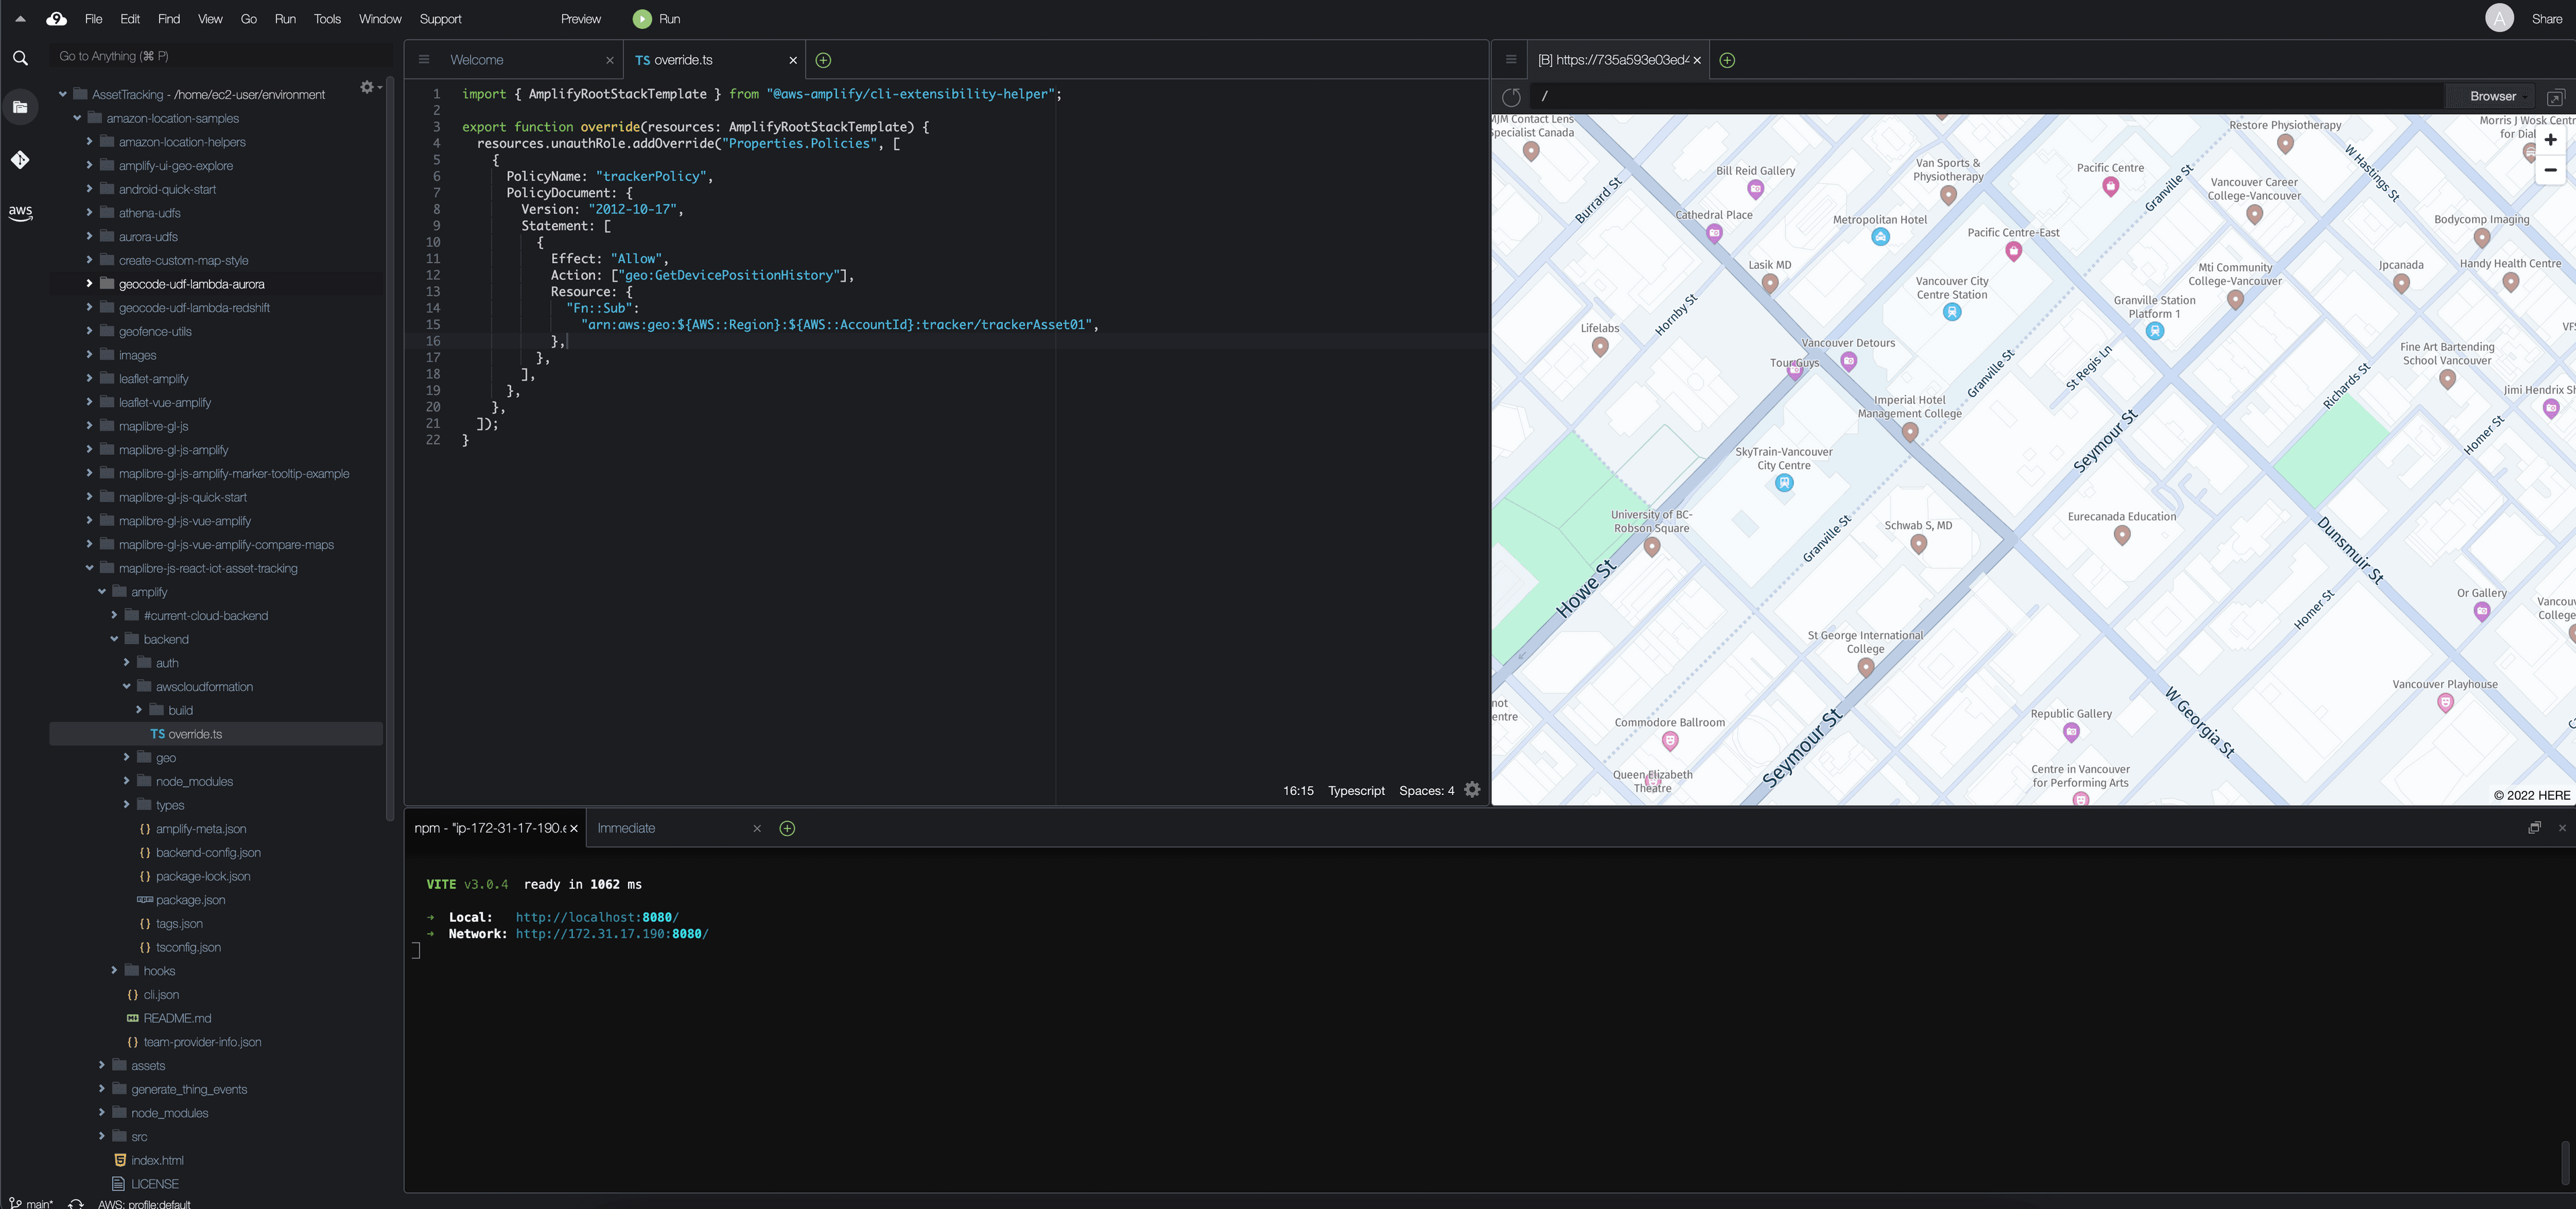Pop out preview into new window

[2556, 97]
